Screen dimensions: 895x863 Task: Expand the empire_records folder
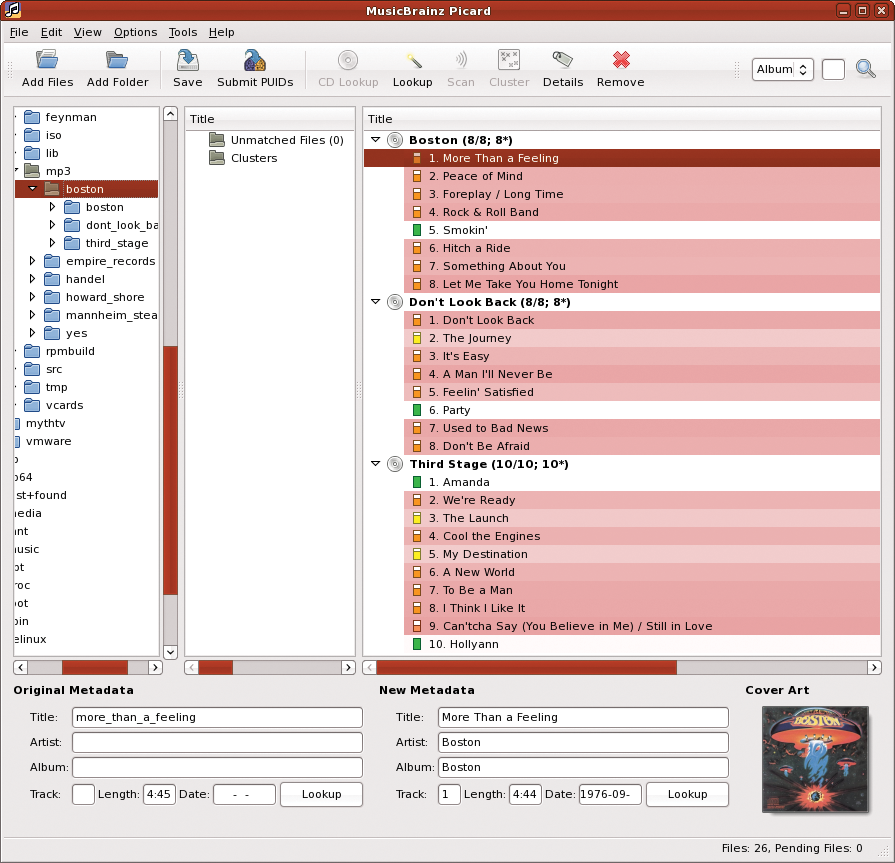click(33, 261)
